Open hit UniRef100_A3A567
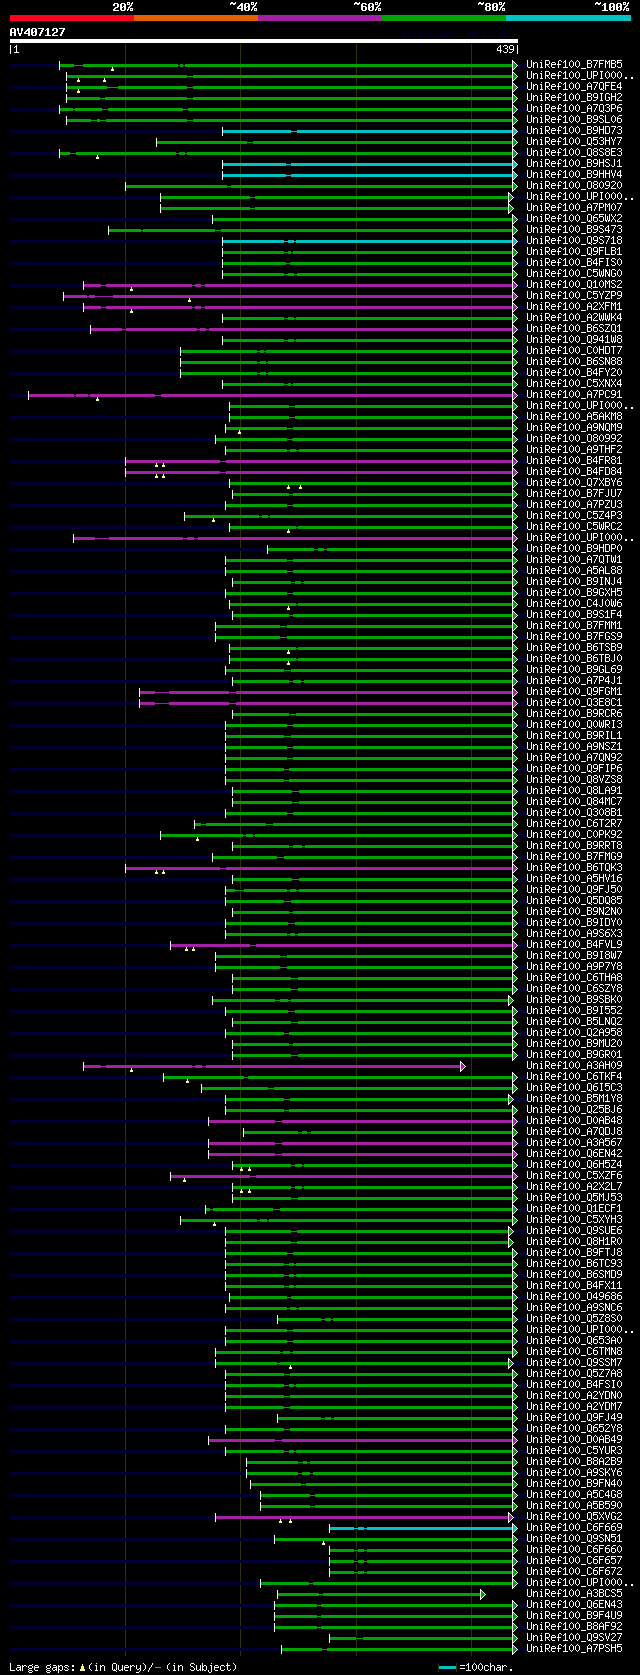Image resolution: width=640 pixels, height=1675 pixels. 574,1142
